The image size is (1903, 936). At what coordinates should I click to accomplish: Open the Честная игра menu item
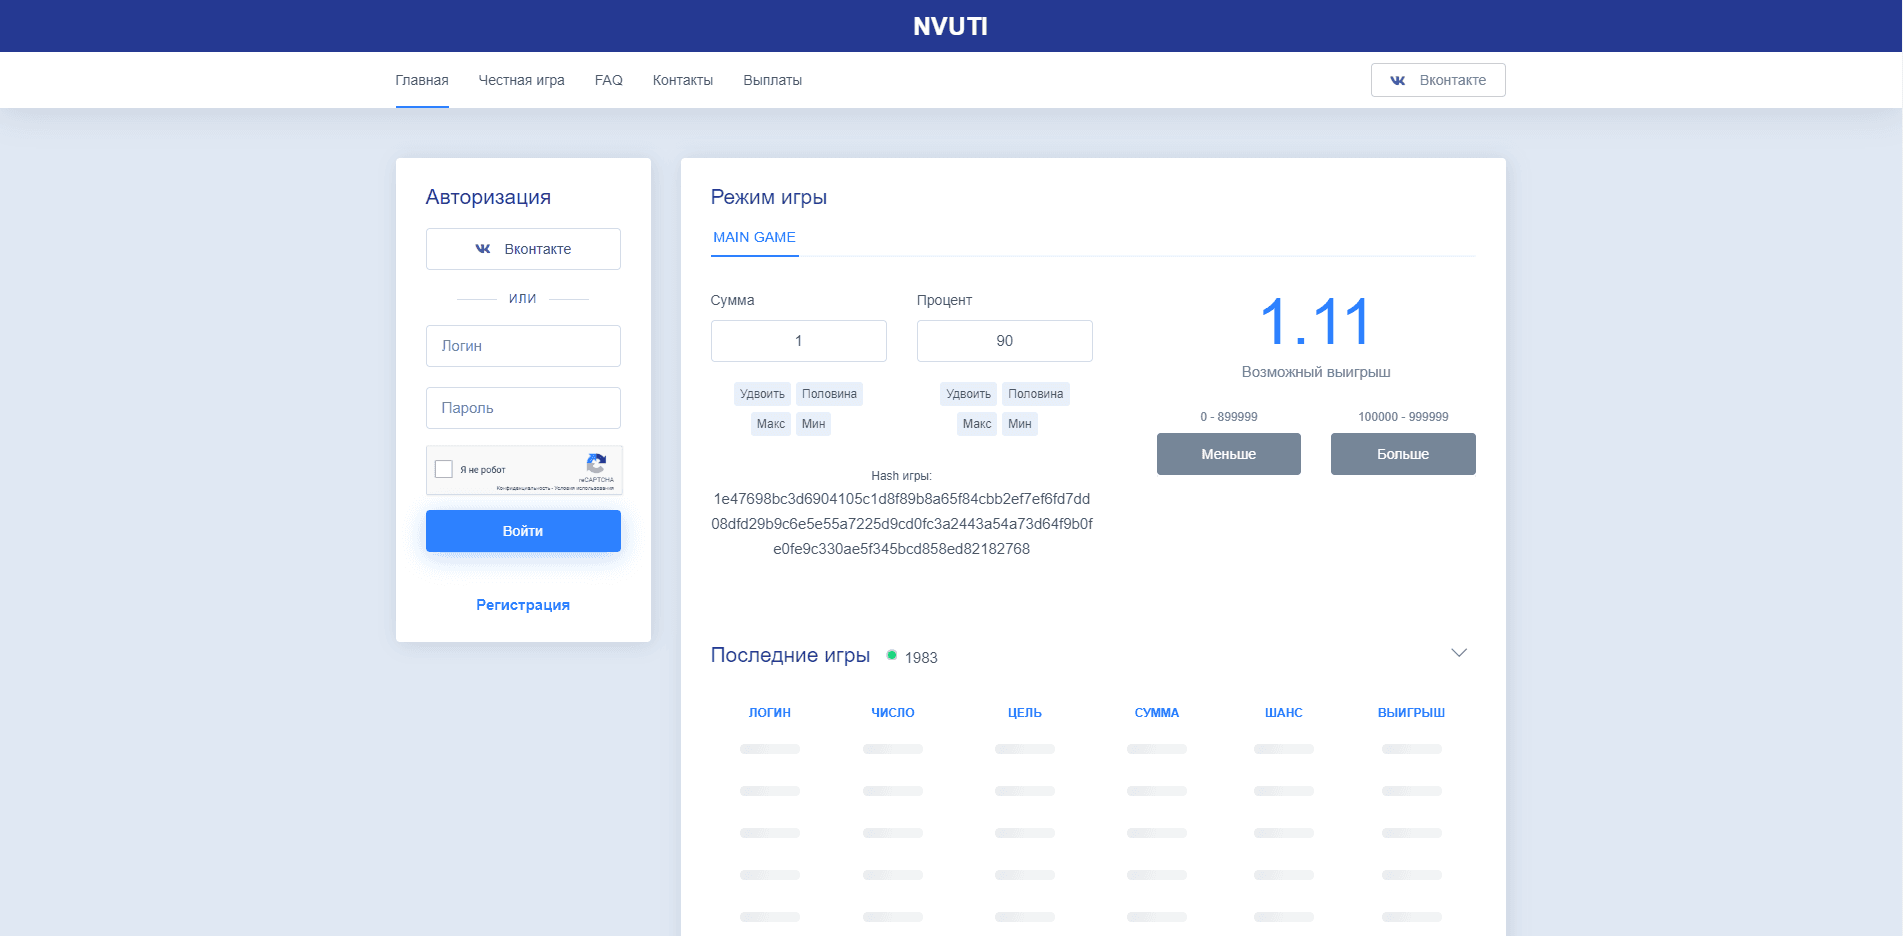521,80
